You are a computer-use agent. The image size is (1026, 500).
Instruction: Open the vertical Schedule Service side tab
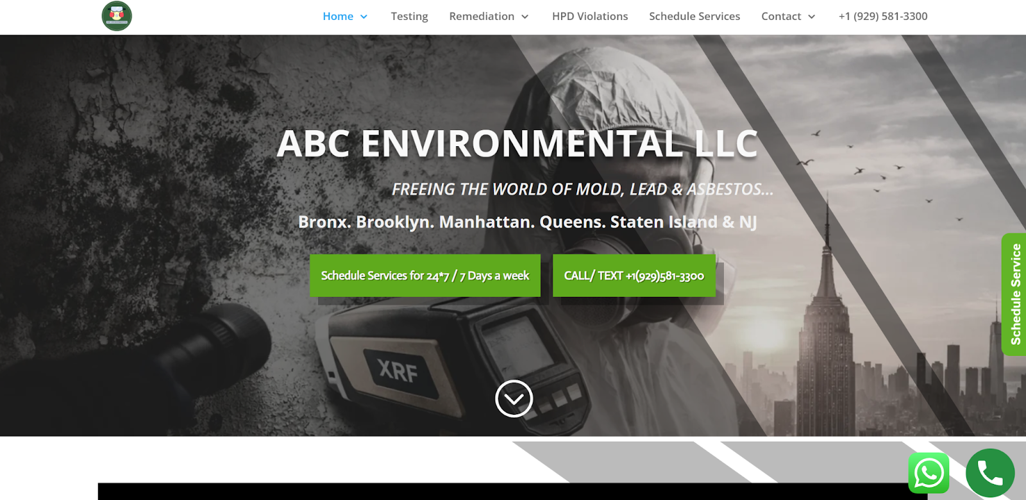1014,294
